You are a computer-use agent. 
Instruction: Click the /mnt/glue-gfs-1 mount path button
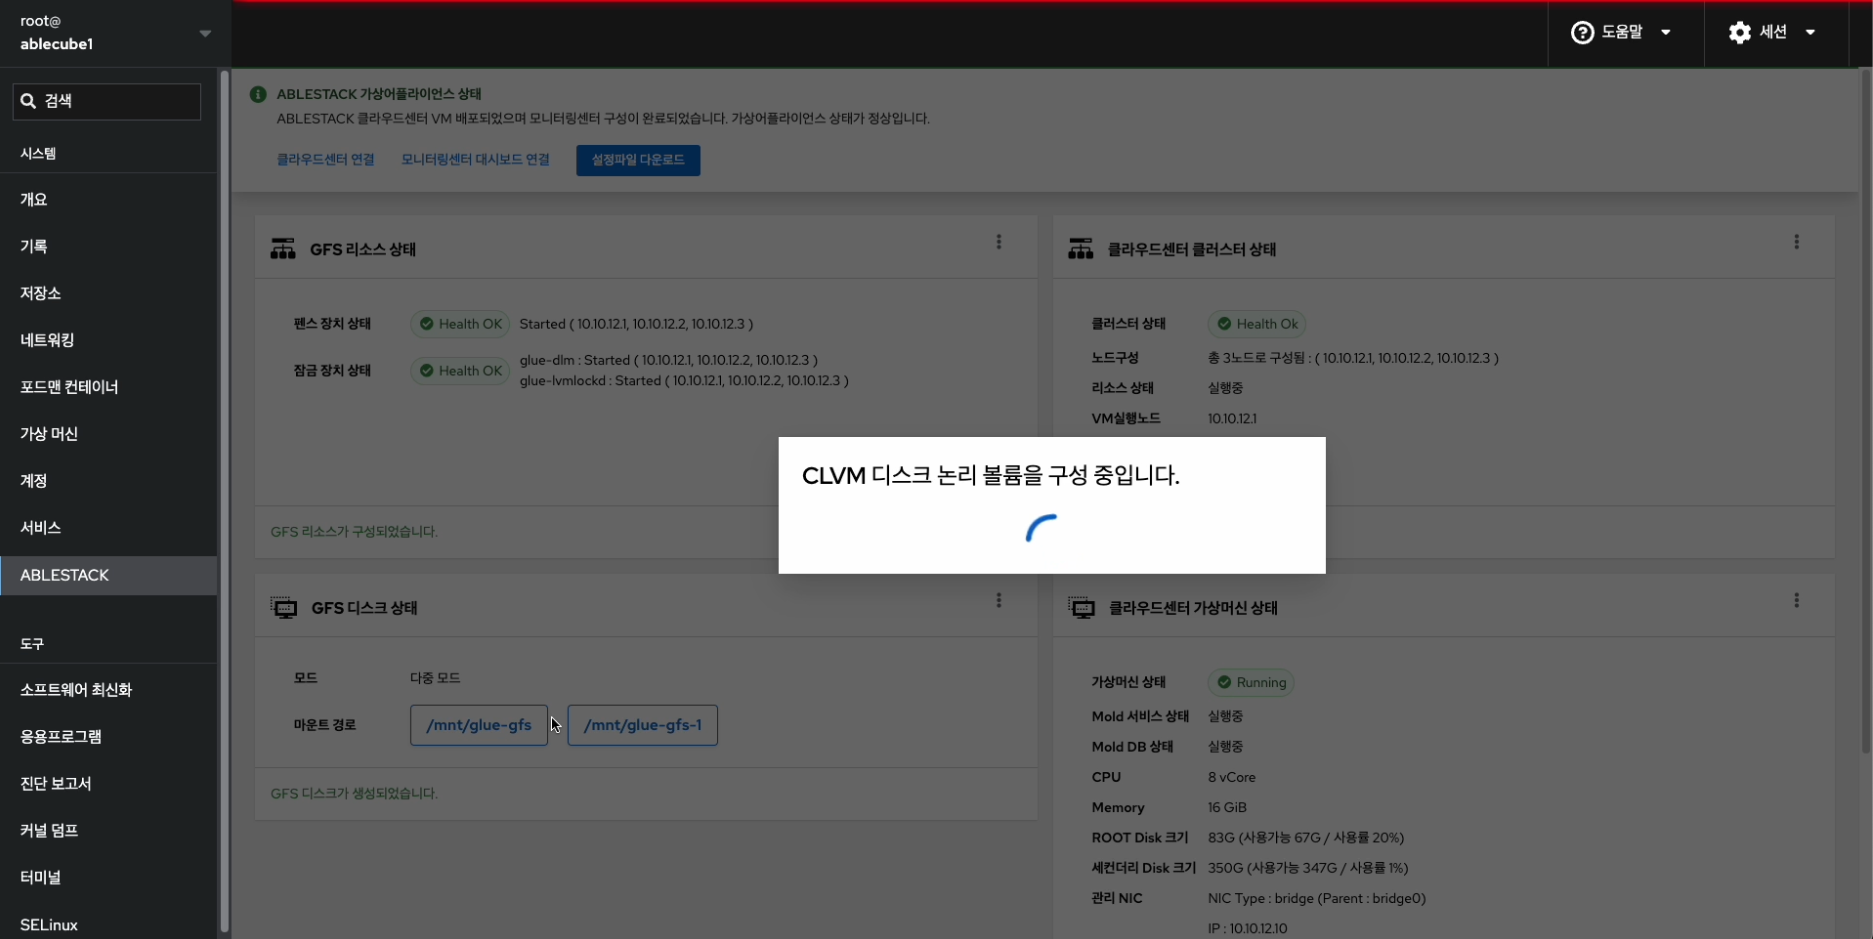coord(642,725)
